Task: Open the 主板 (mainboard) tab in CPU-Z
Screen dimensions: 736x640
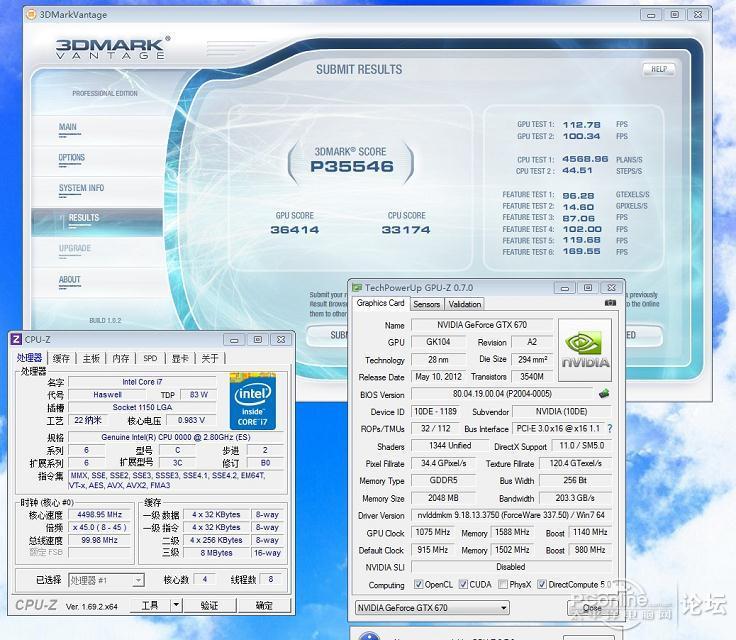Action: pos(91,358)
